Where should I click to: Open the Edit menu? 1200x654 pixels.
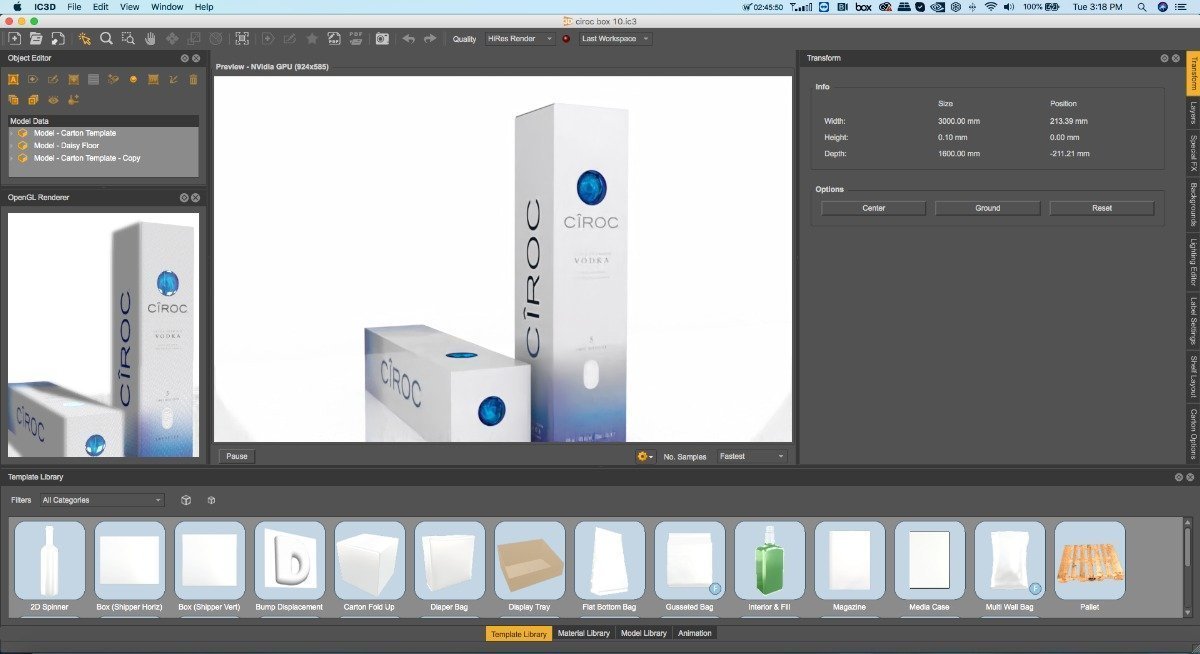[101, 7]
